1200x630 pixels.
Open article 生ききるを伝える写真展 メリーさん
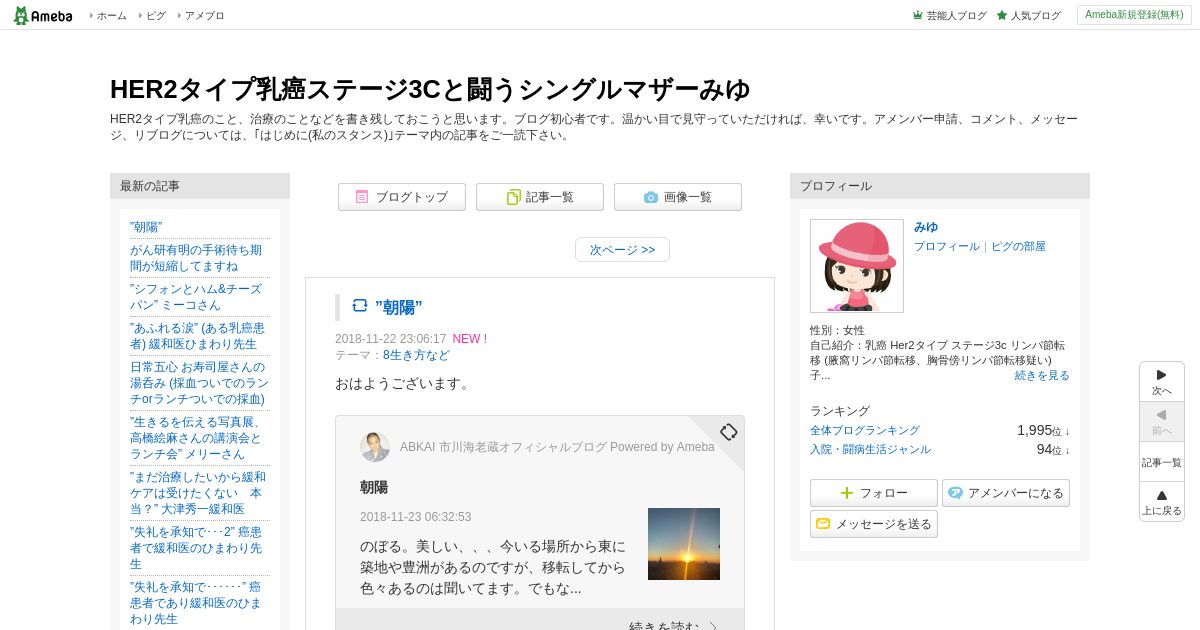[196, 438]
